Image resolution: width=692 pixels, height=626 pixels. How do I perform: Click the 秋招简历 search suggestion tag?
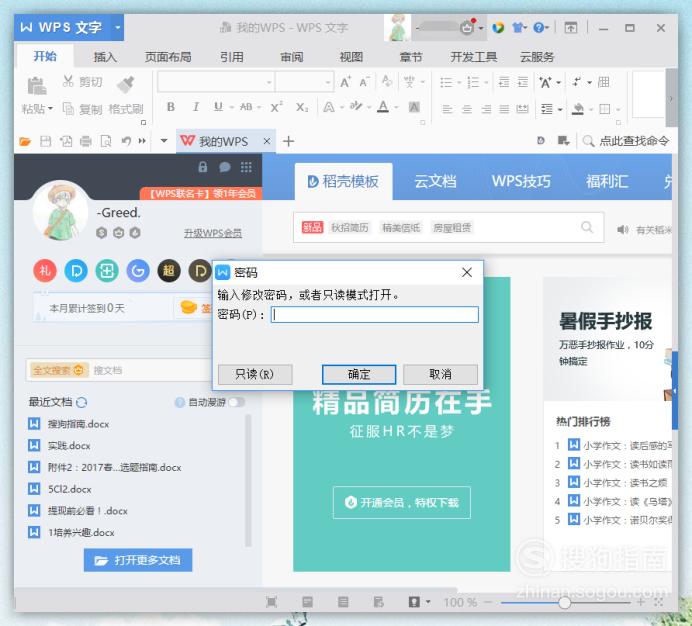click(350, 228)
